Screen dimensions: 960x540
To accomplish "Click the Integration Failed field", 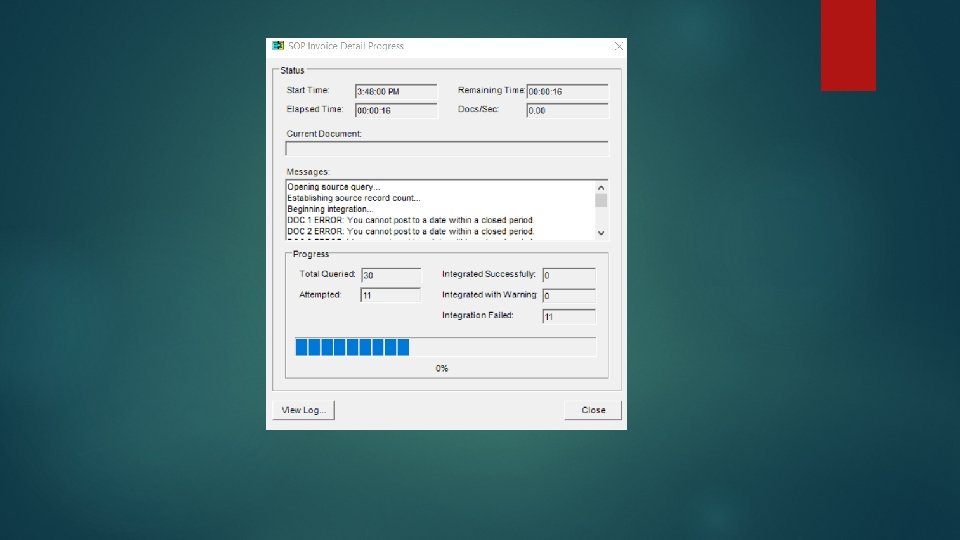I will coord(569,316).
